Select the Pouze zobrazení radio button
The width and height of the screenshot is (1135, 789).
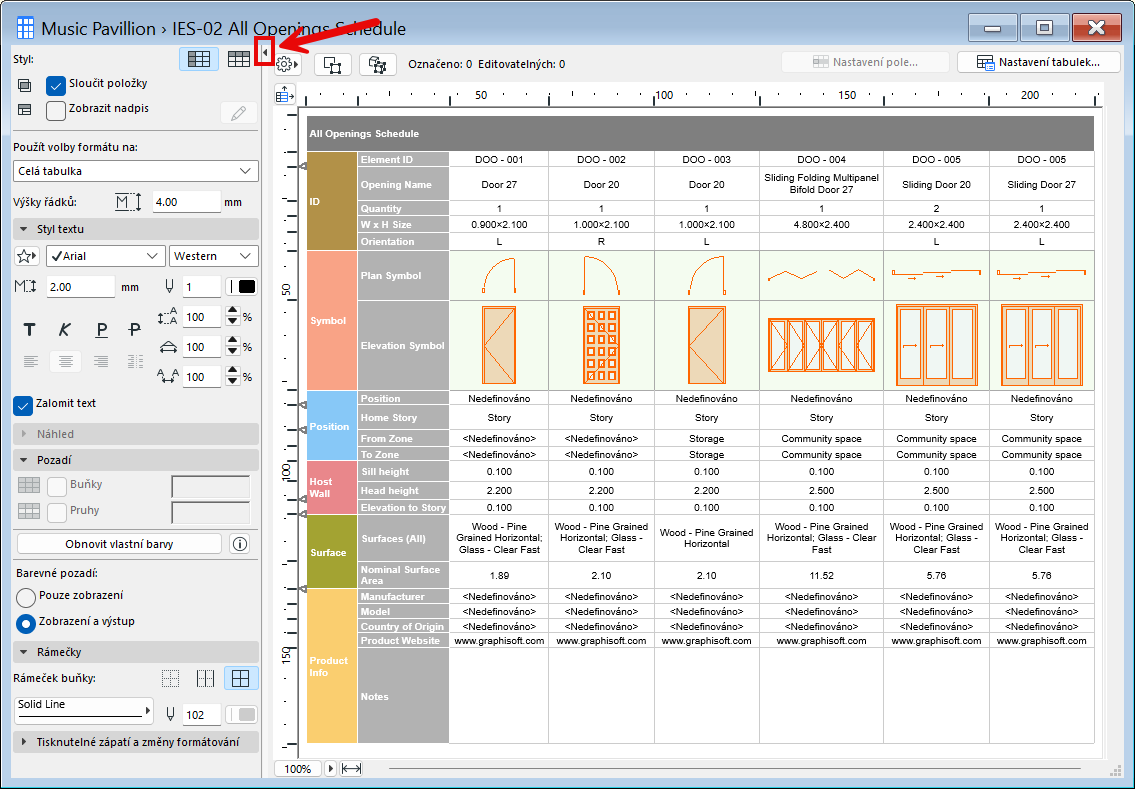(x=26, y=597)
